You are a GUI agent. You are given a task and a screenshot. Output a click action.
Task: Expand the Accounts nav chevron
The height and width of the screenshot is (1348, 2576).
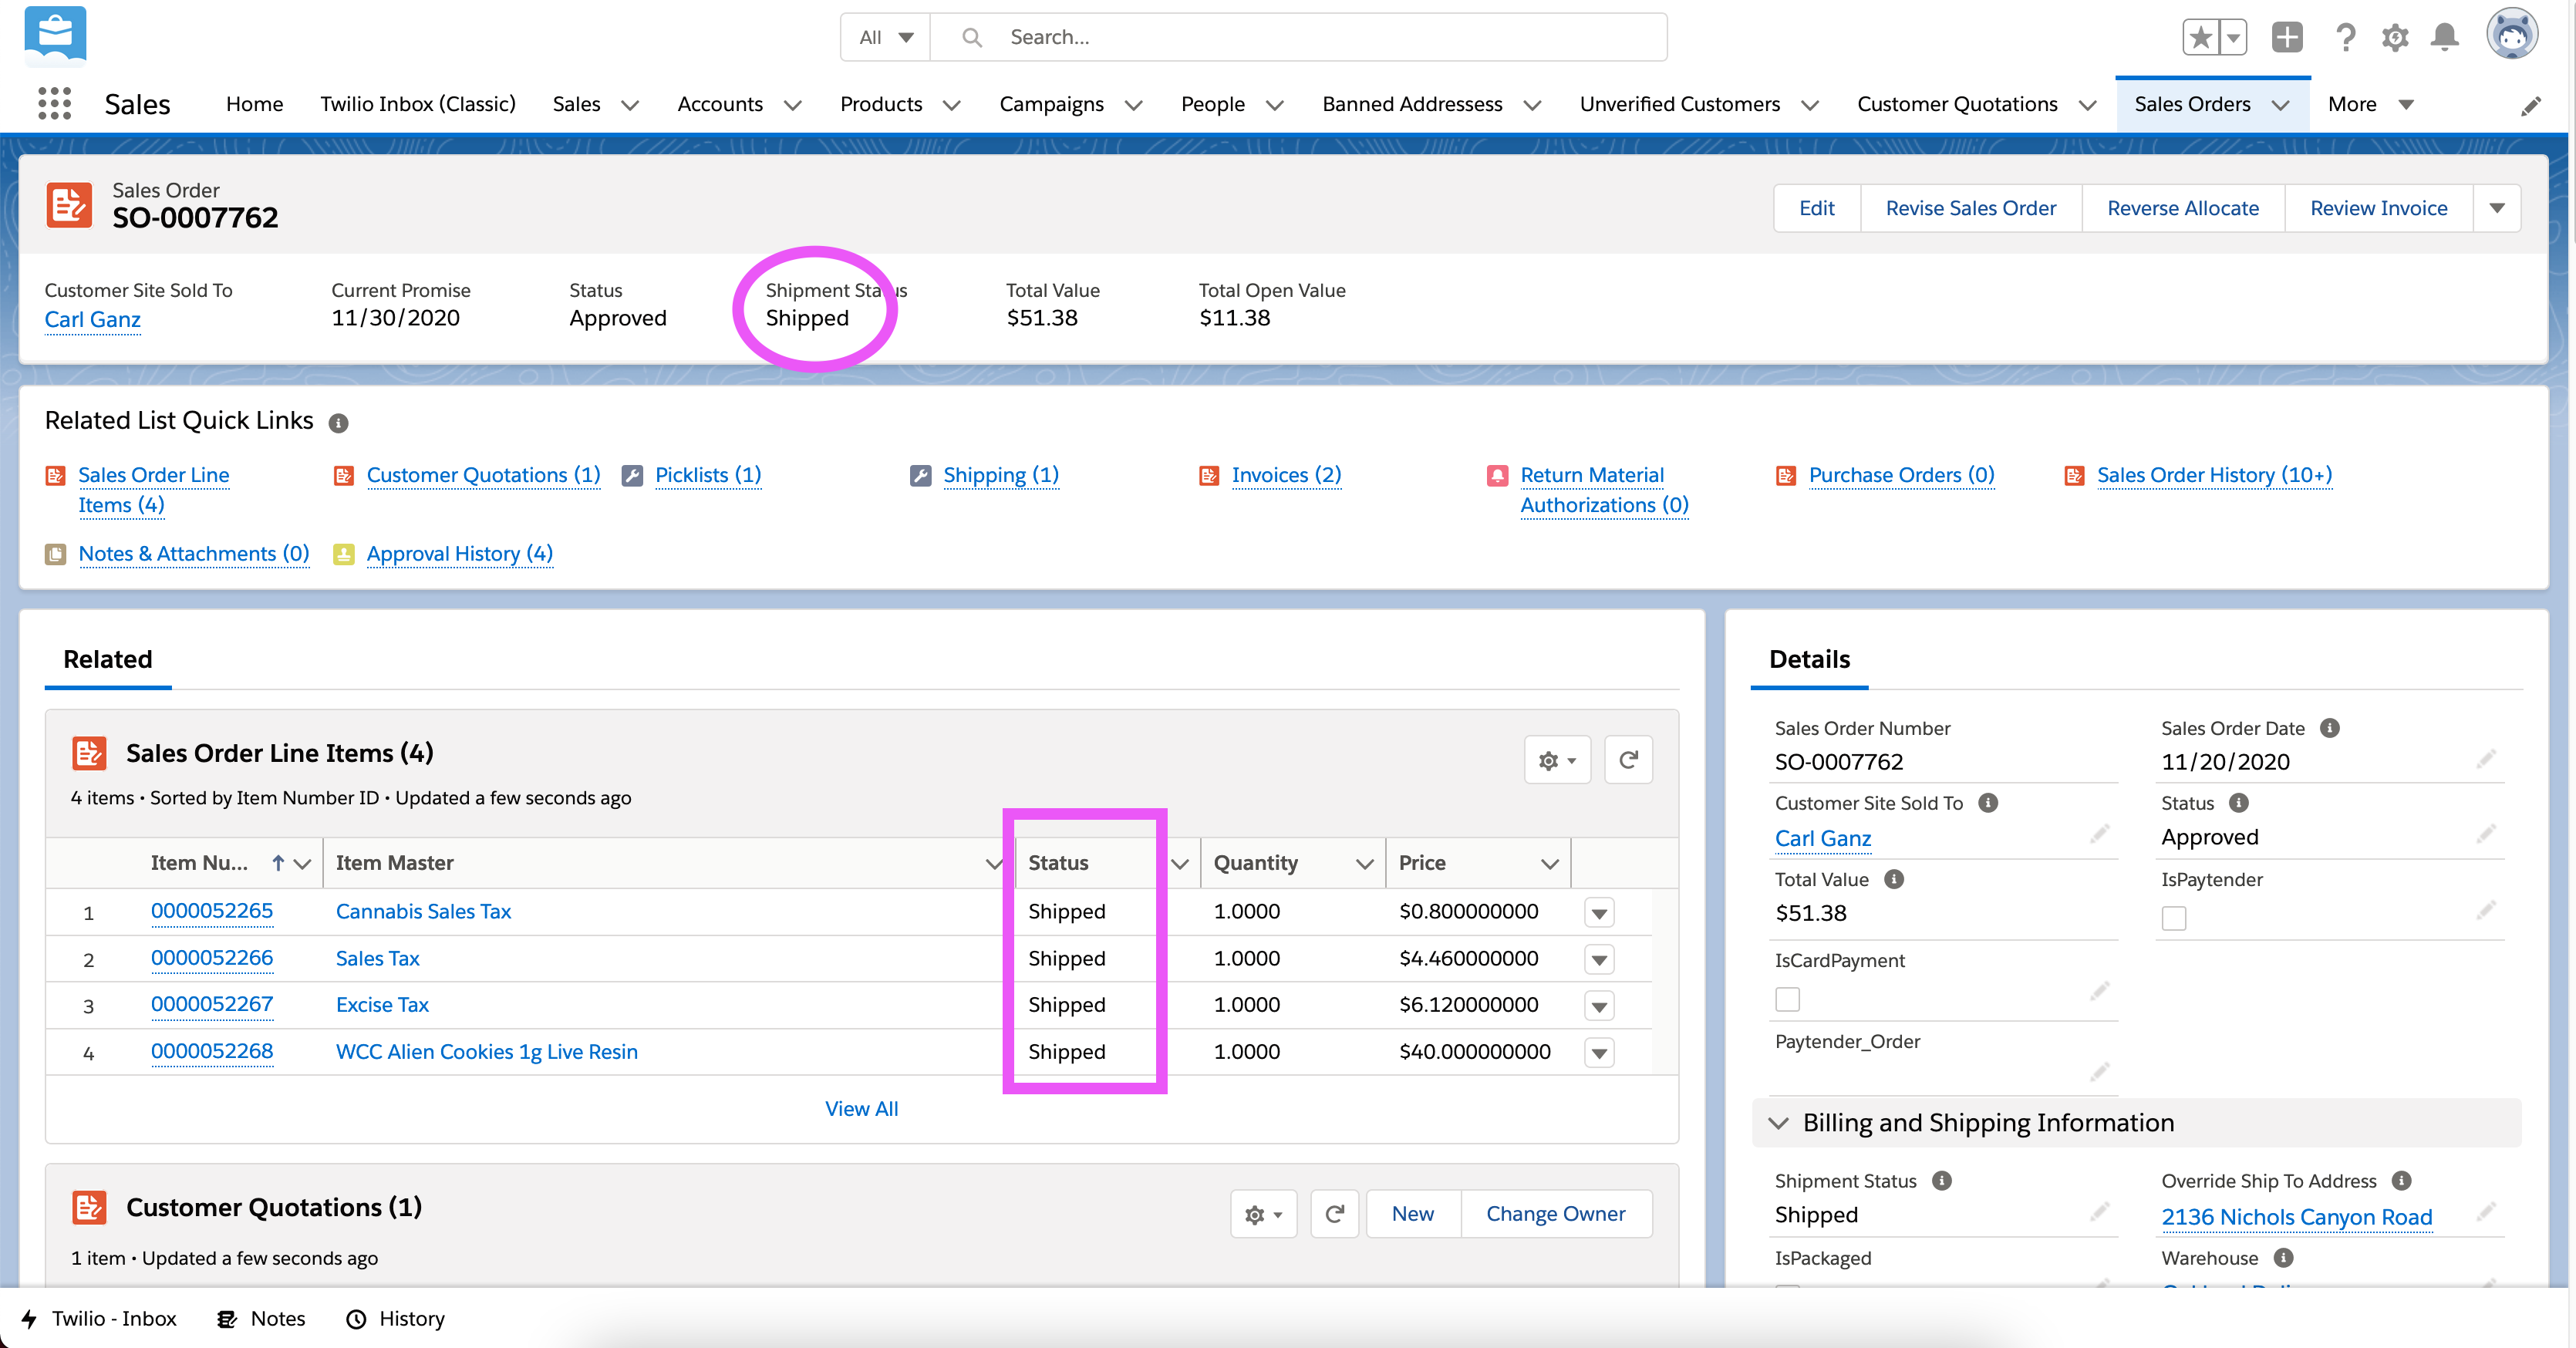pos(792,105)
